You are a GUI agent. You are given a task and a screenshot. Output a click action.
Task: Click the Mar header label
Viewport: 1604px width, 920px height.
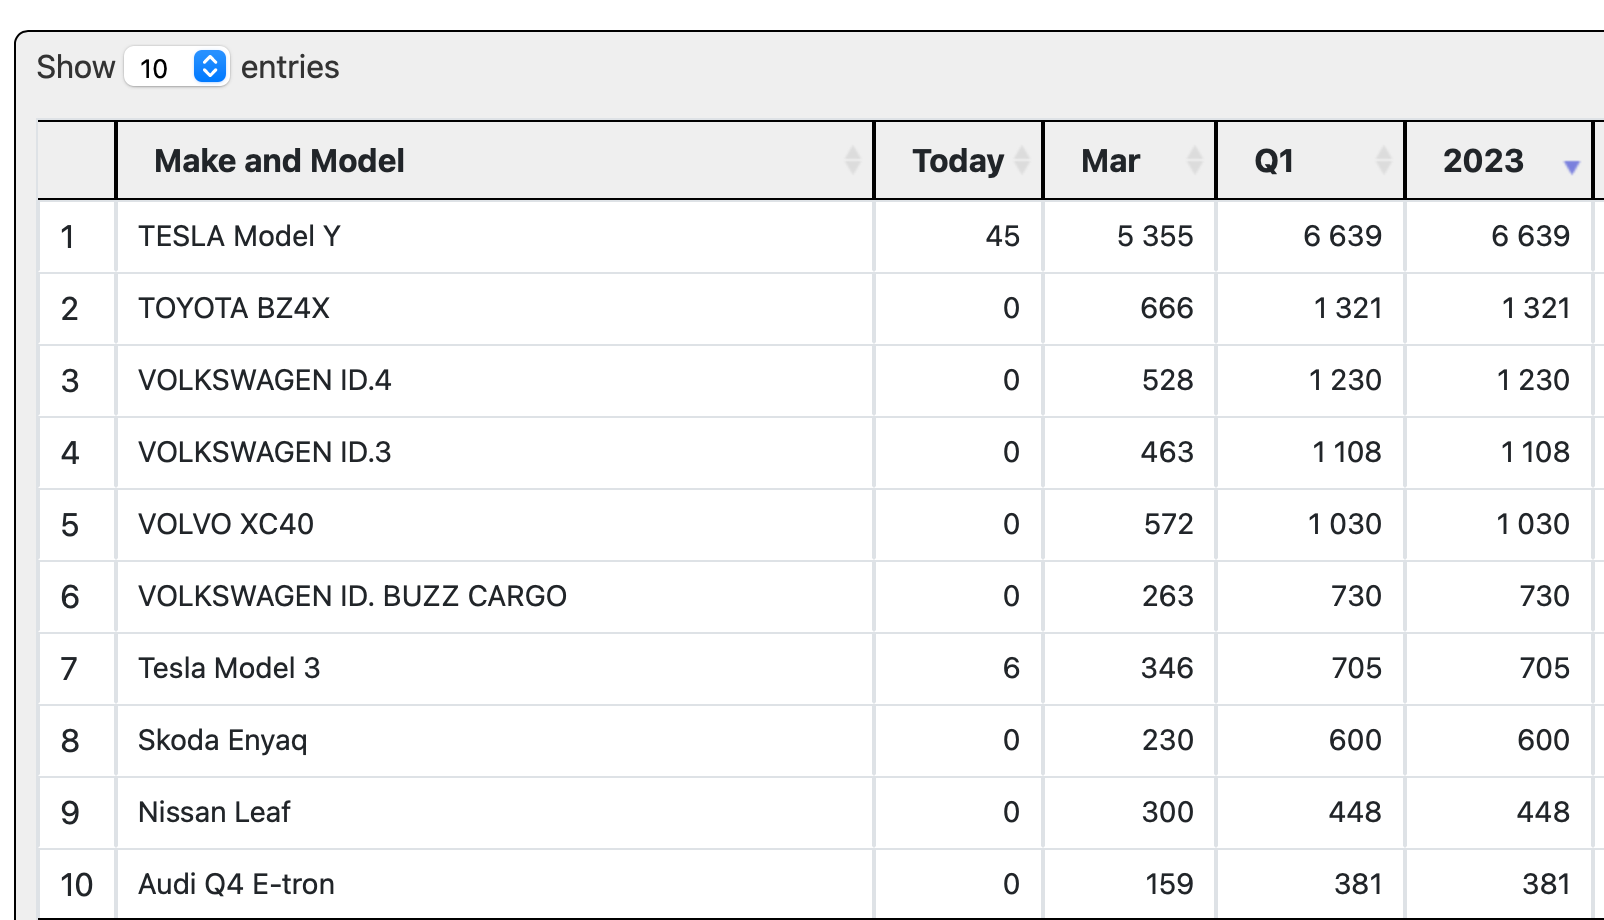pyautogui.click(x=1110, y=161)
